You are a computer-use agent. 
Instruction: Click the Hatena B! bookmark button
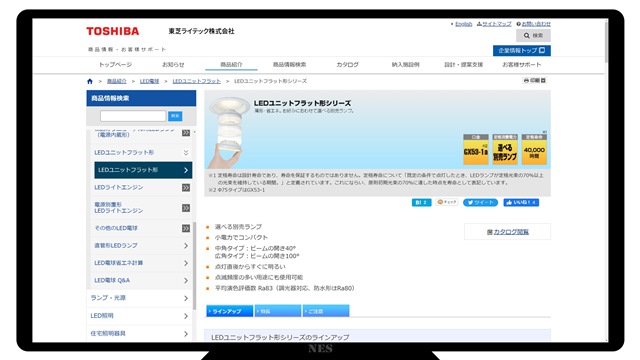click(422, 202)
